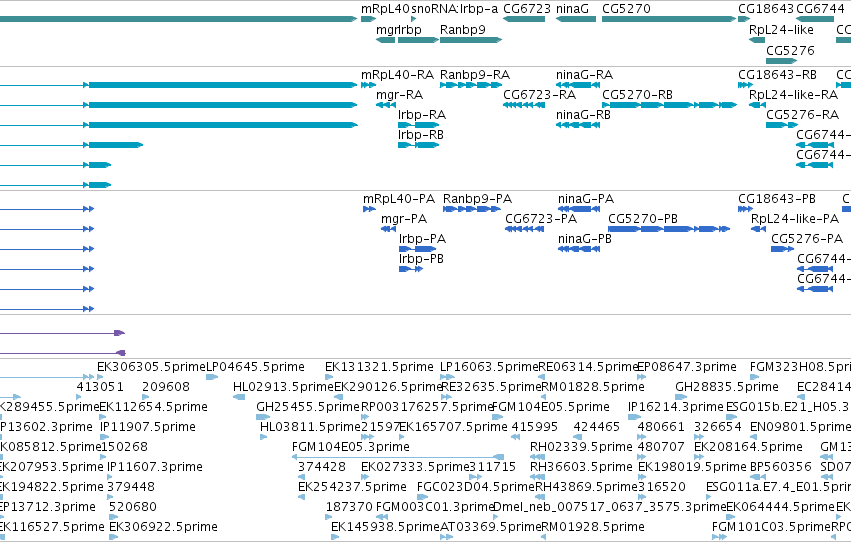Click EST label EK145938.5prime

[x=385, y=527]
